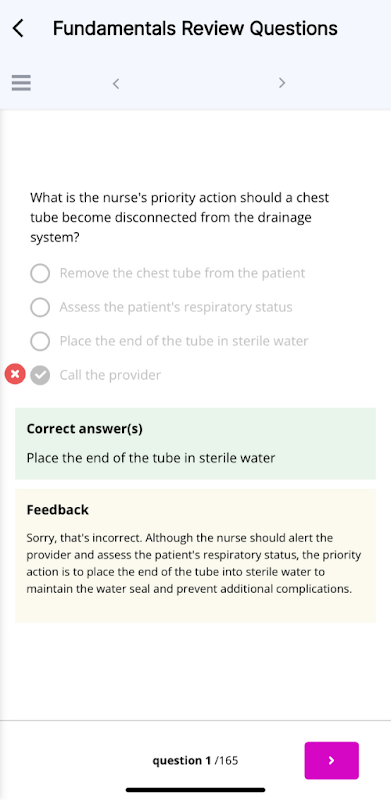Image resolution: width=391 pixels, height=800 pixels.
Task: Click the 'Feedback' heading
Action: tap(58, 510)
